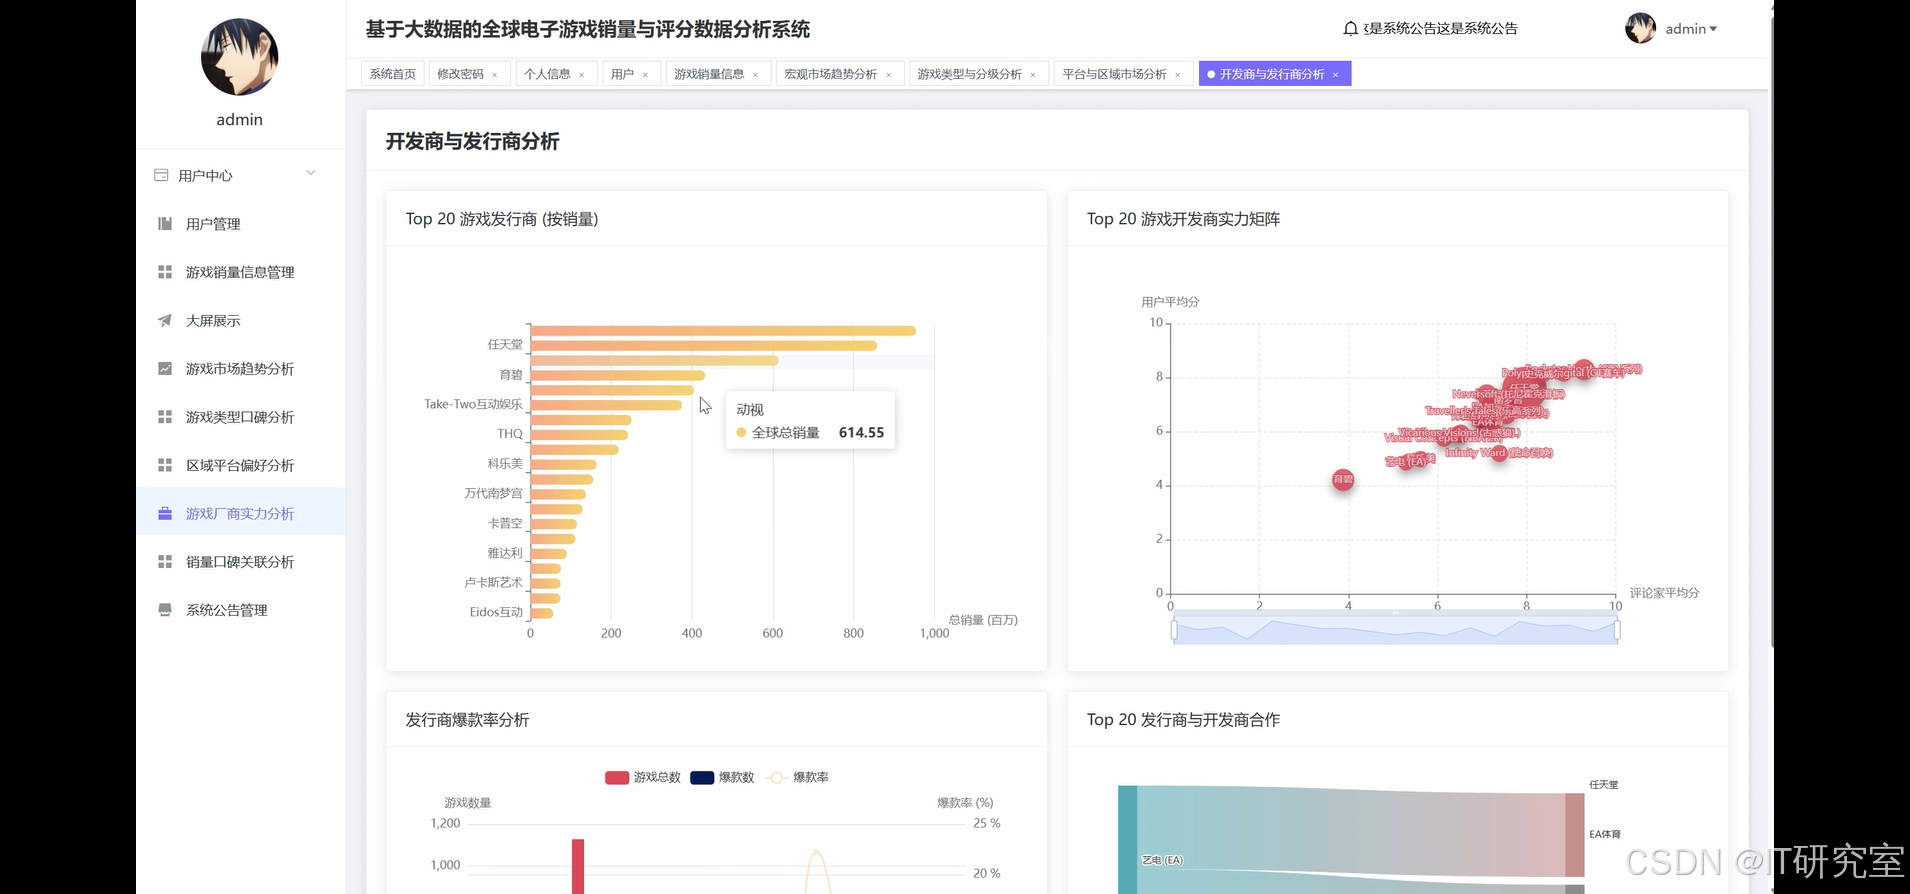
Task: Click the 开发商与发行商分析 page heading
Action: coord(473,141)
